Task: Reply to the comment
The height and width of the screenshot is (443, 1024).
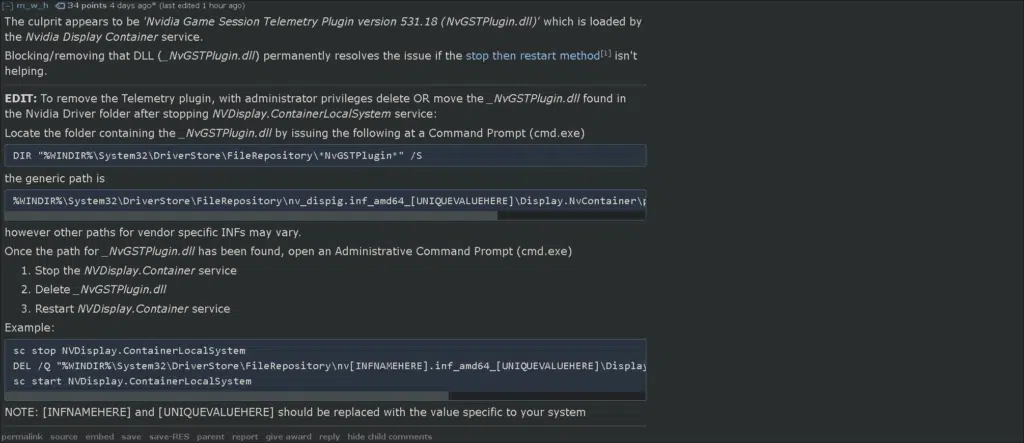Action: [330, 436]
